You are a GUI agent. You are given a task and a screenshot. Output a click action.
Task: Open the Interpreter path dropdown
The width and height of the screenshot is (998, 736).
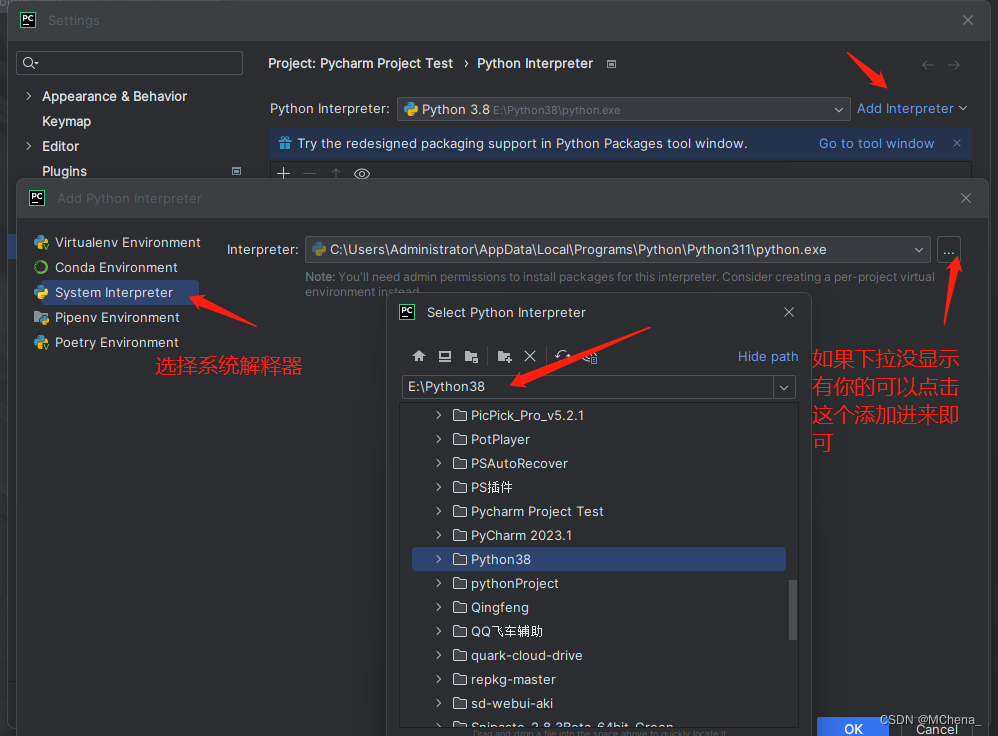pyautogui.click(x=918, y=250)
